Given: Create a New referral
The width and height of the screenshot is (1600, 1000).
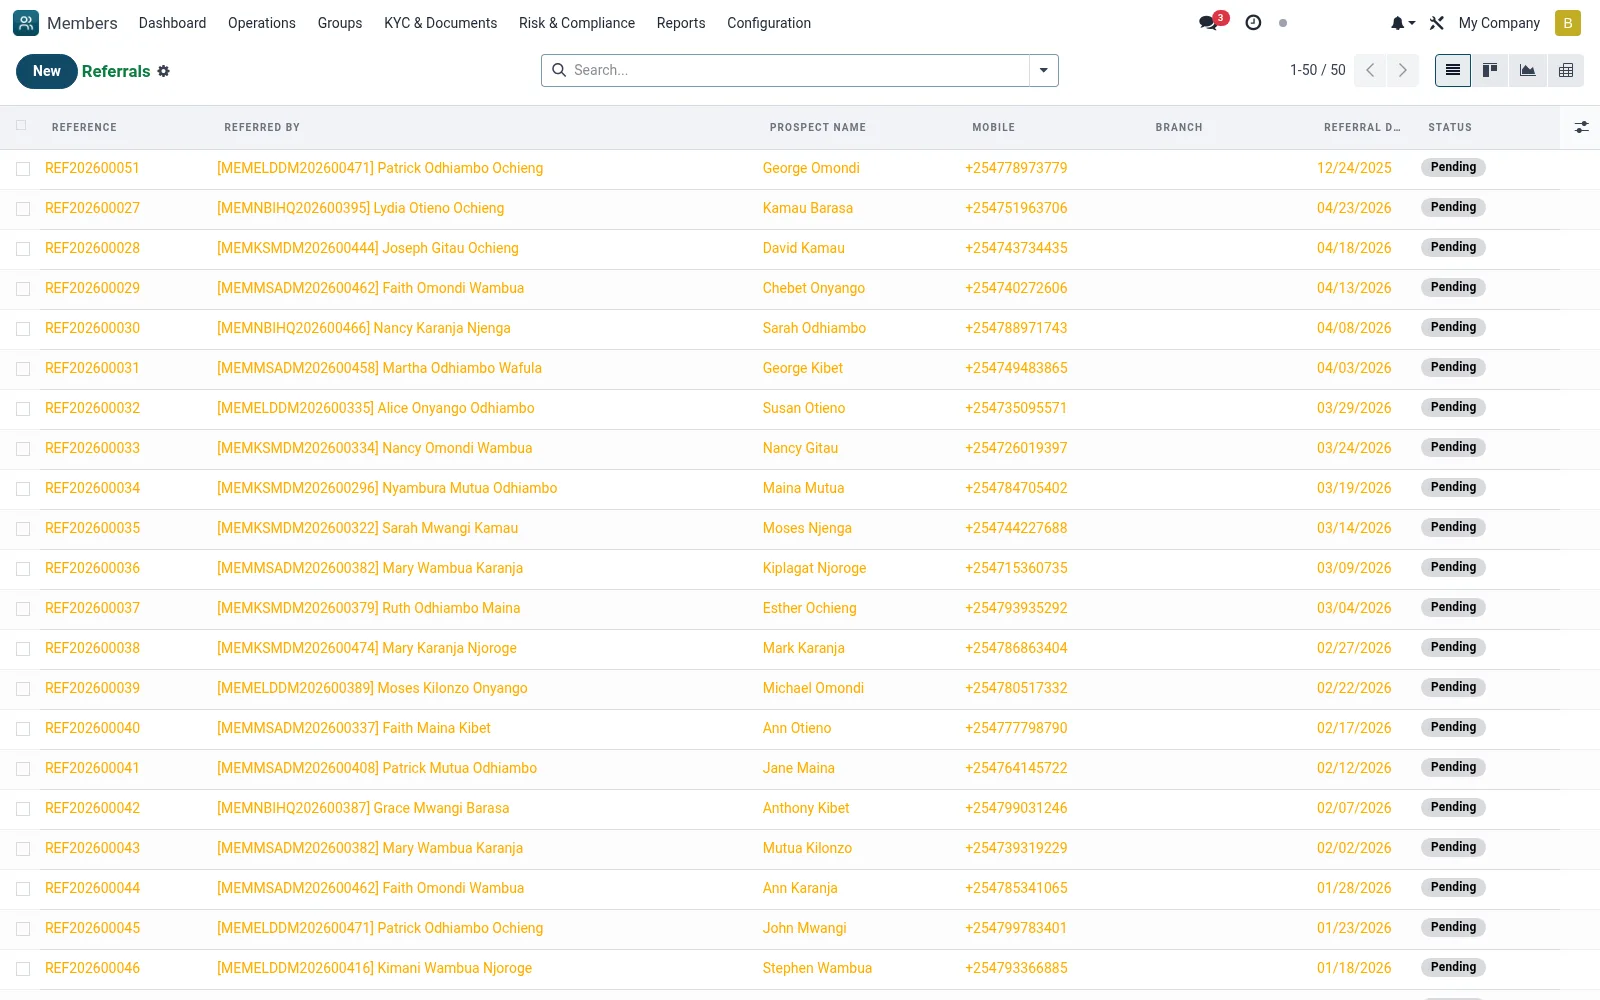Looking at the screenshot, I should [x=47, y=71].
